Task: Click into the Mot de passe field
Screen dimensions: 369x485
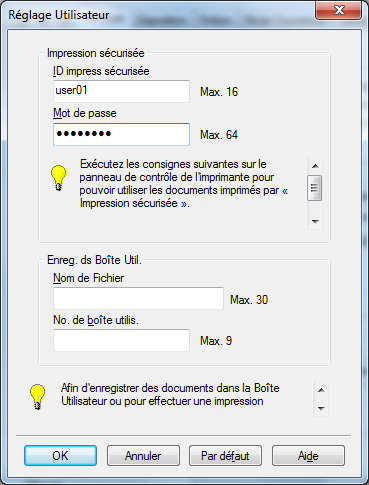Action: tap(121, 134)
